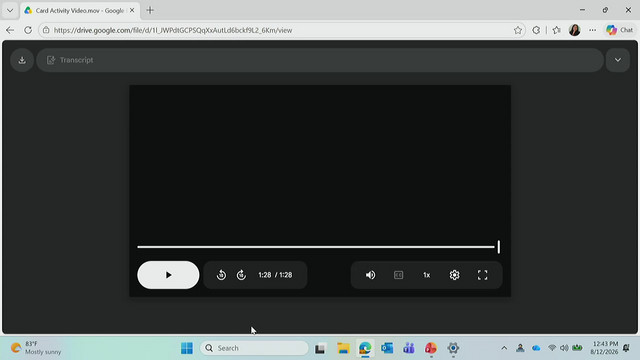Viewport: 640px width, 360px height.
Task: Open Settings from the taskbar
Action: (x=453, y=348)
